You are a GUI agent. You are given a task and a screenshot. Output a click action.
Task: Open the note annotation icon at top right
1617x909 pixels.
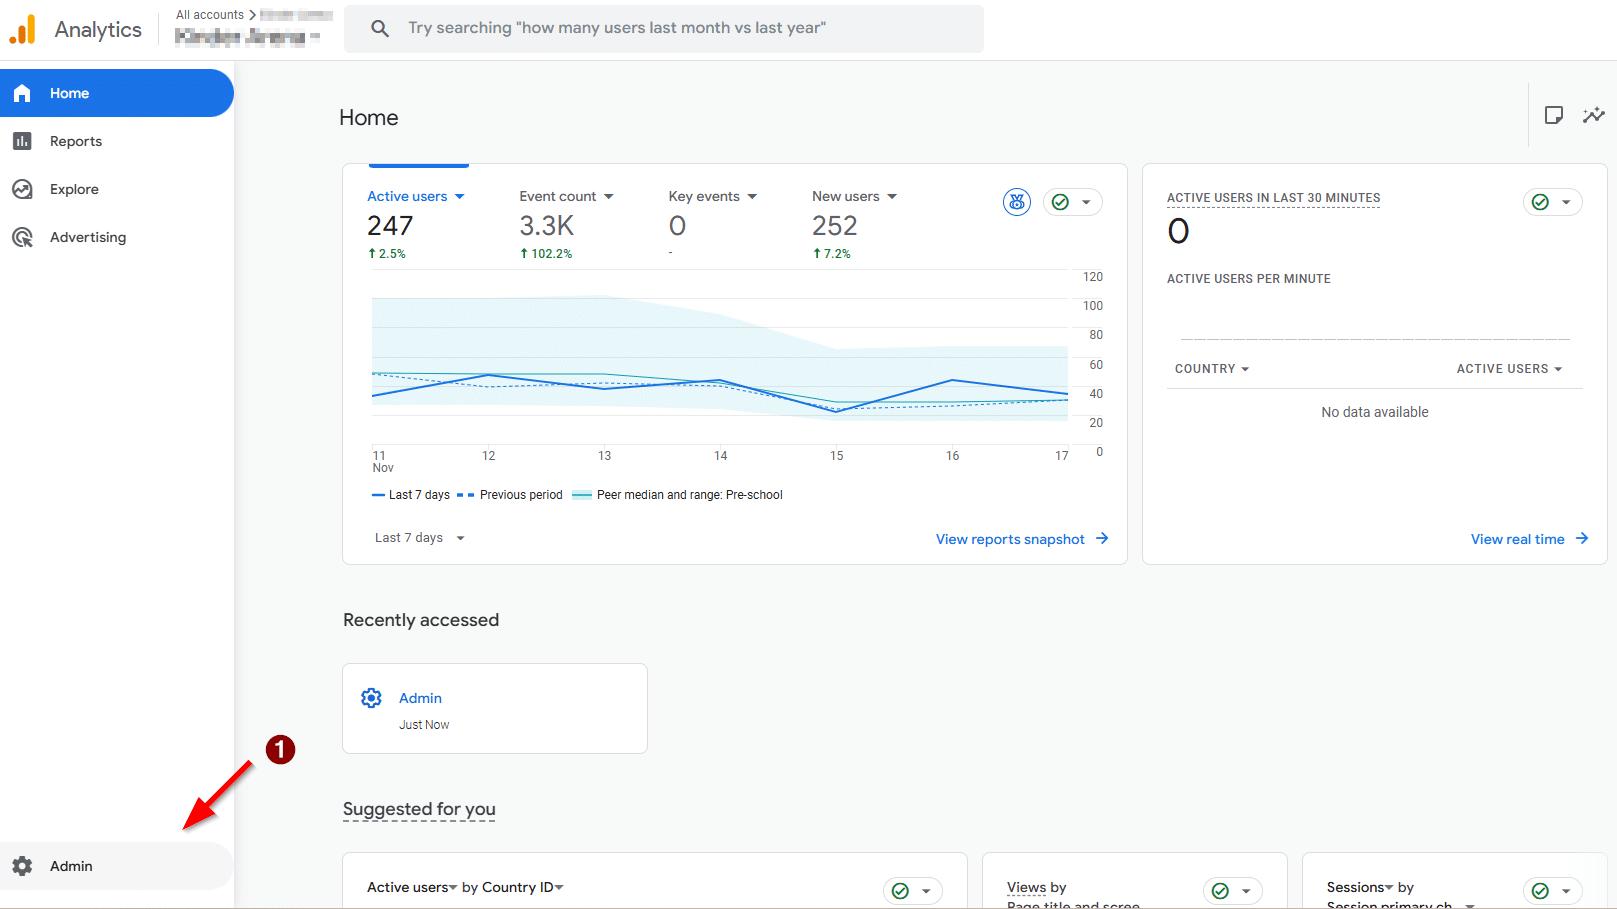click(x=1554, y=115)
